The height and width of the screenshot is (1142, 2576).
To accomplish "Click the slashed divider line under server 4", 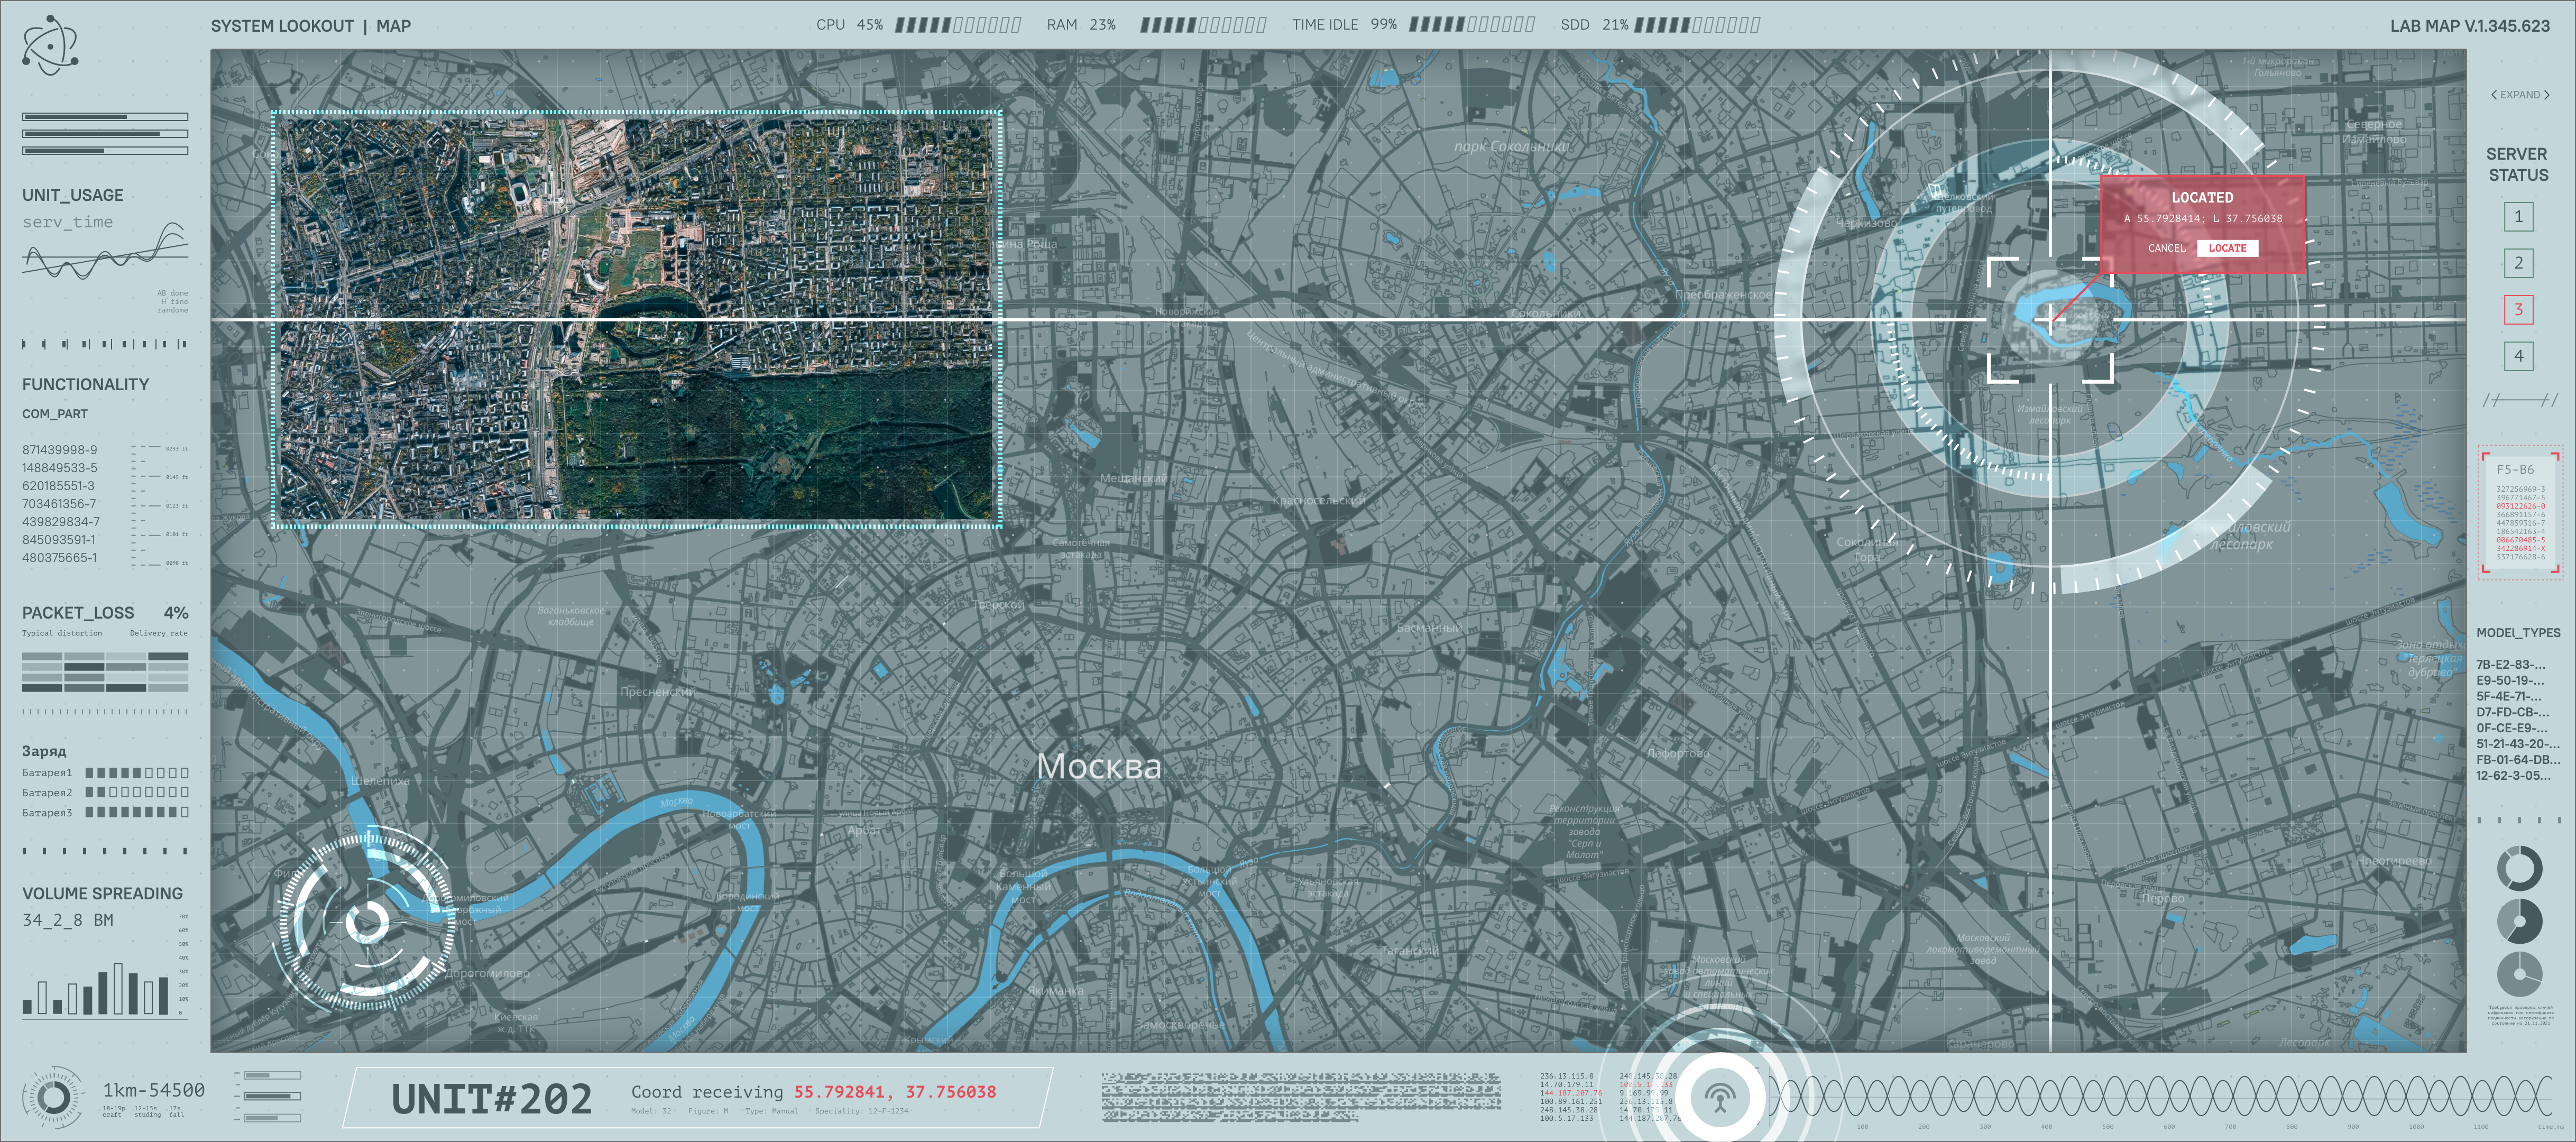I will (x=2519, y=400).
